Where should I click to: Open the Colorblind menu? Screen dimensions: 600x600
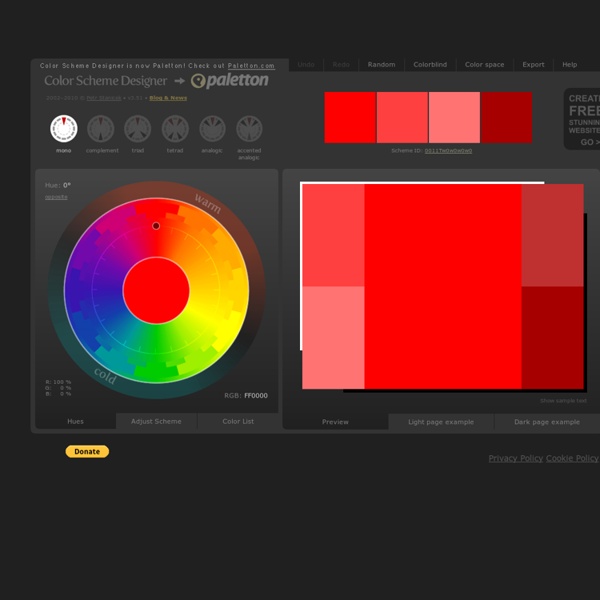430,65
